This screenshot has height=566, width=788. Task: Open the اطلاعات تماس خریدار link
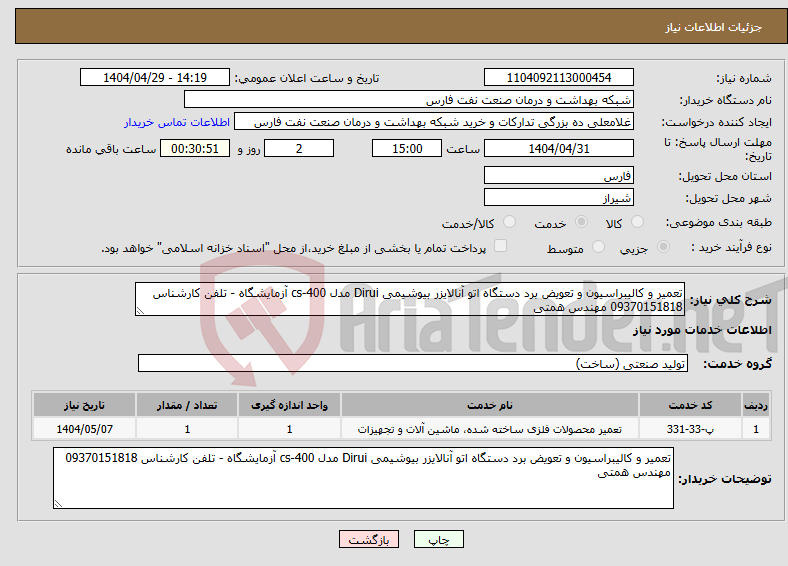[x=177, y=122]
